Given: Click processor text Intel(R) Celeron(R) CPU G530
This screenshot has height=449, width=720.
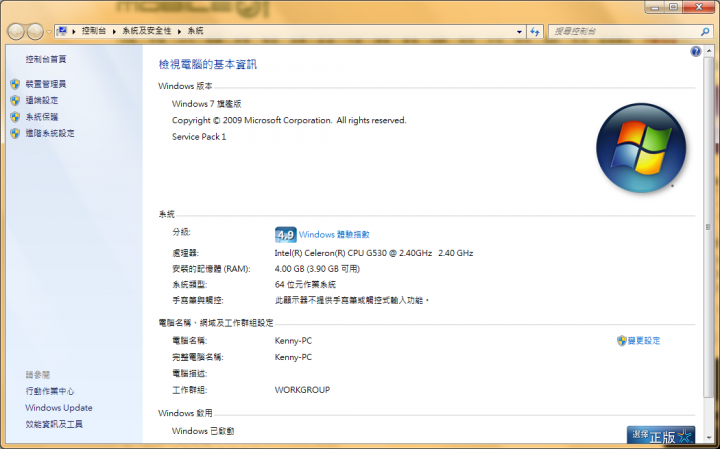Looking at the screenshot, I should [x=374, y=253].
